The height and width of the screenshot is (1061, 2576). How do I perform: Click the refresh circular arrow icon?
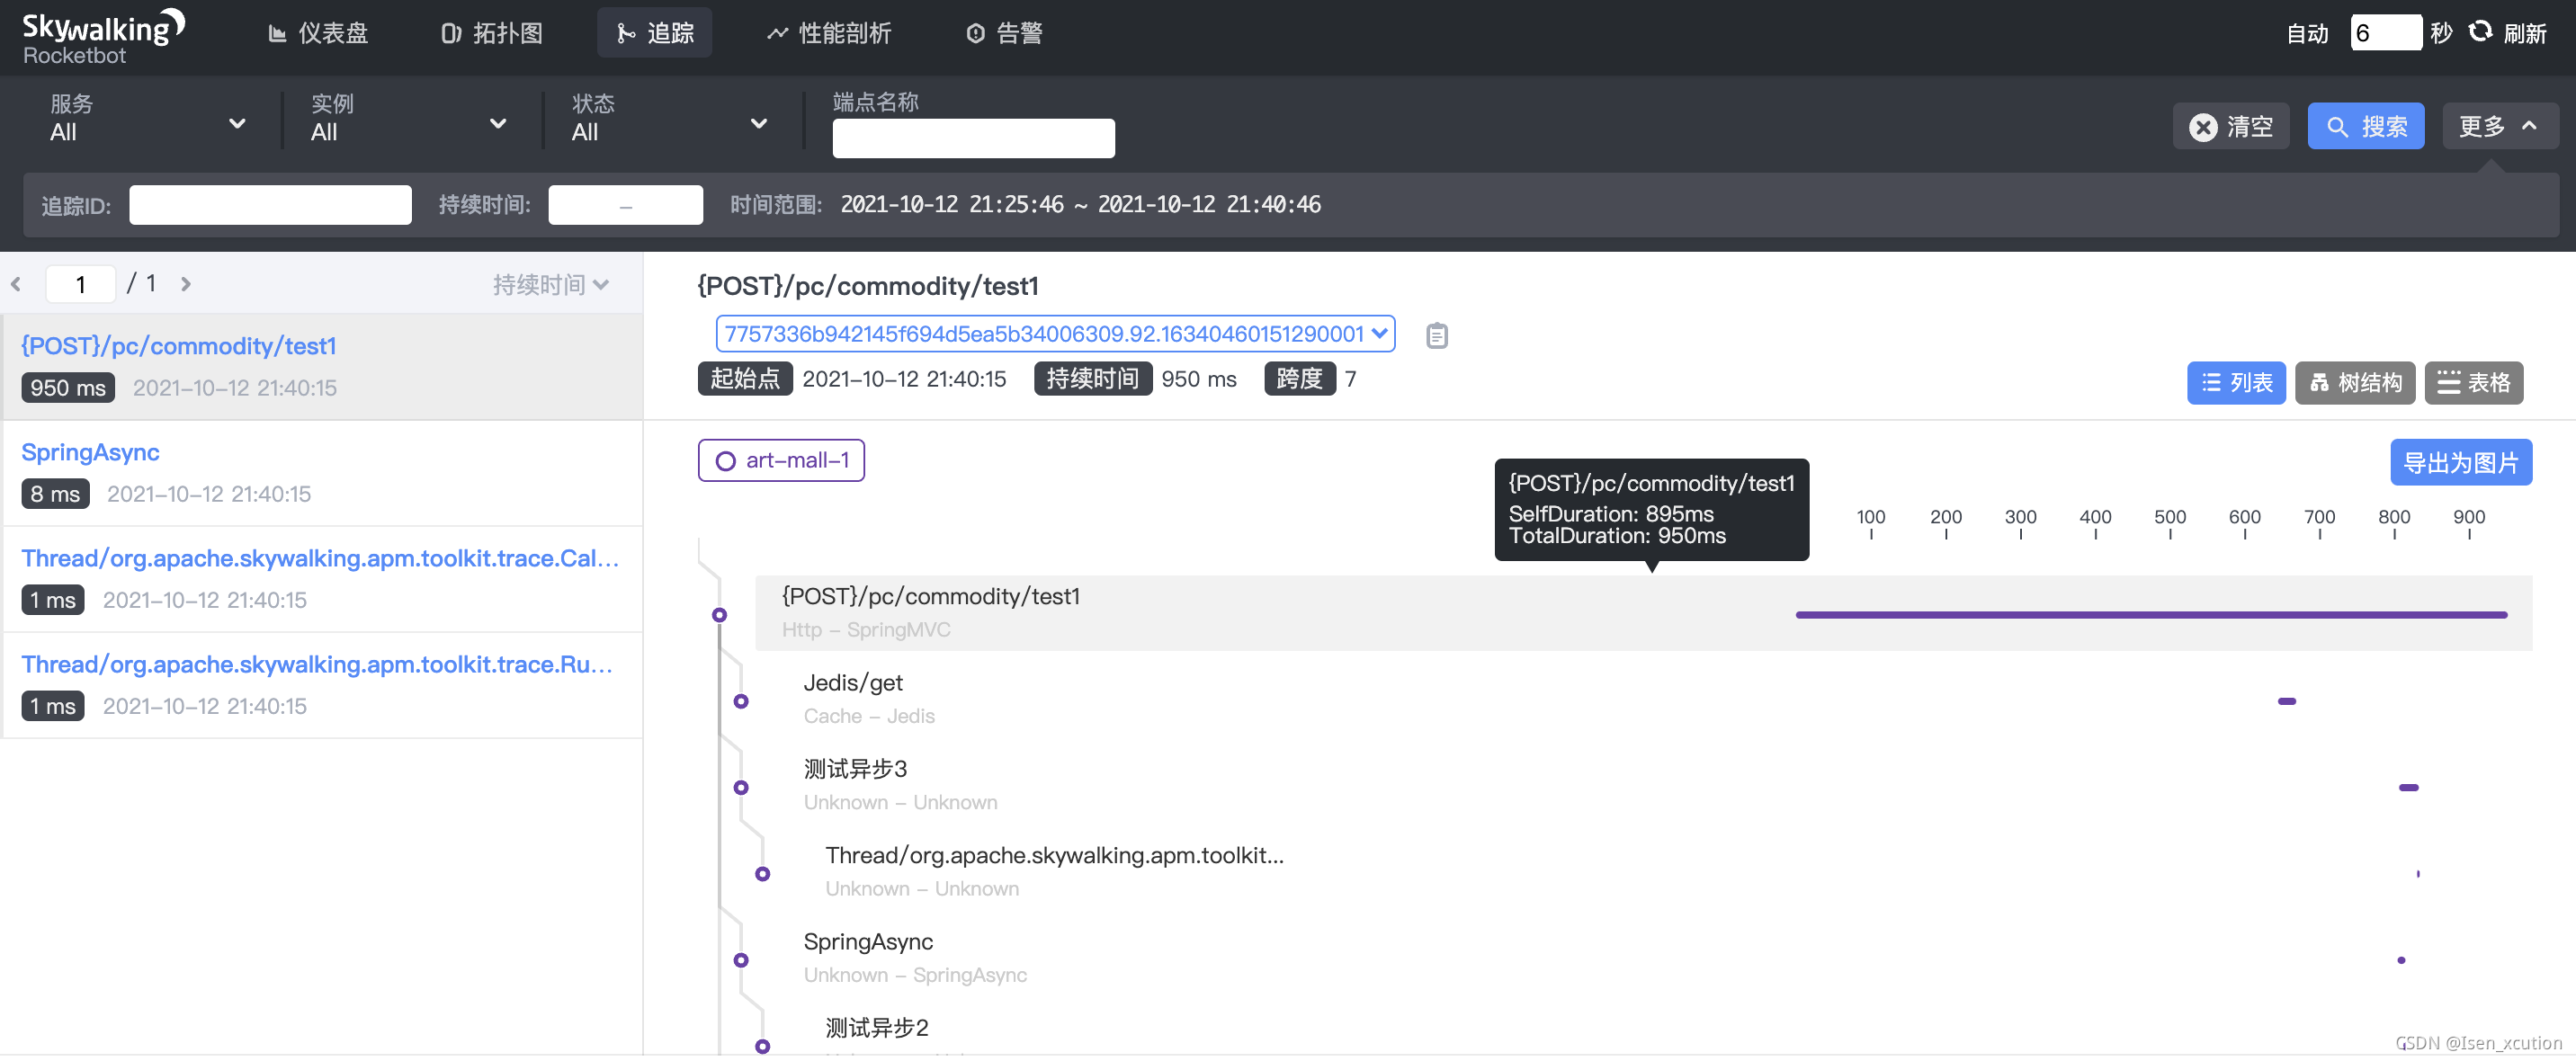(2480, 32)
